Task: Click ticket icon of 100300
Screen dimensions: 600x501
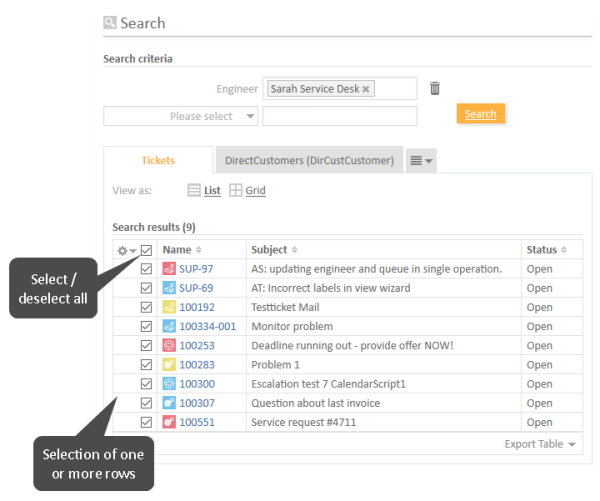Action: 169,384
